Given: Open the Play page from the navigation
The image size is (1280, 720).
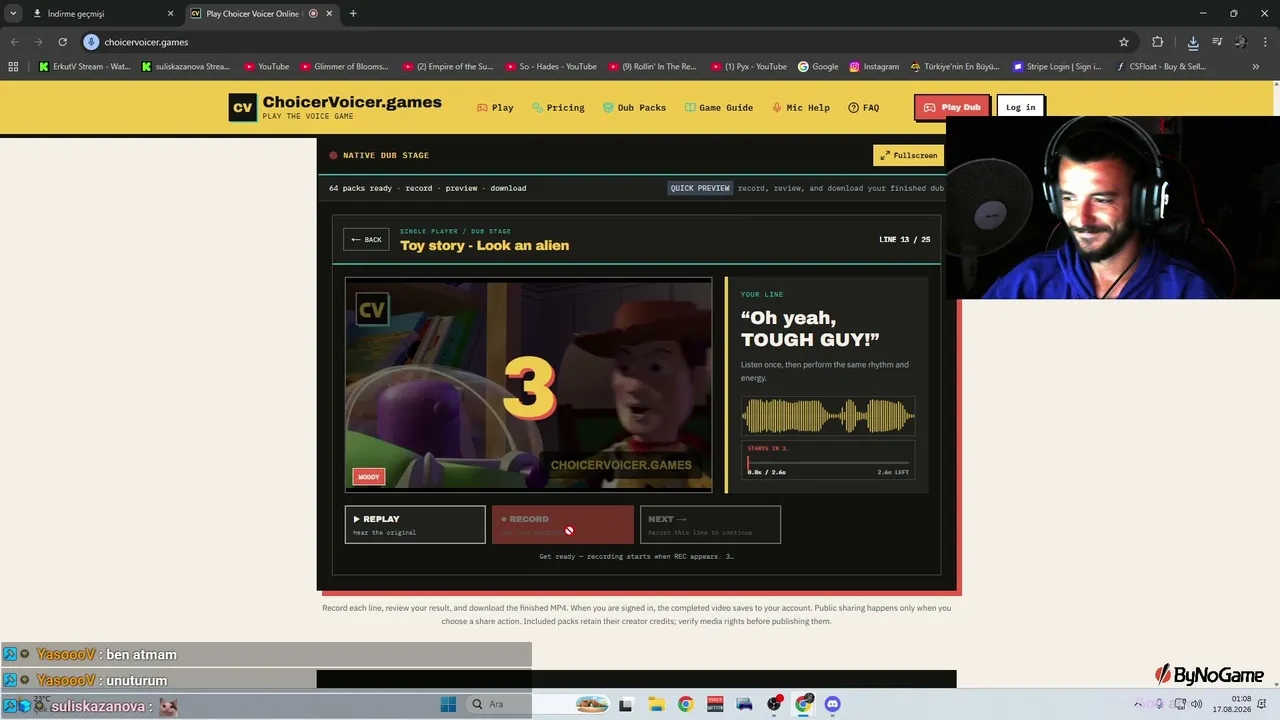Looking at the screenshot, I should (495, 108).
